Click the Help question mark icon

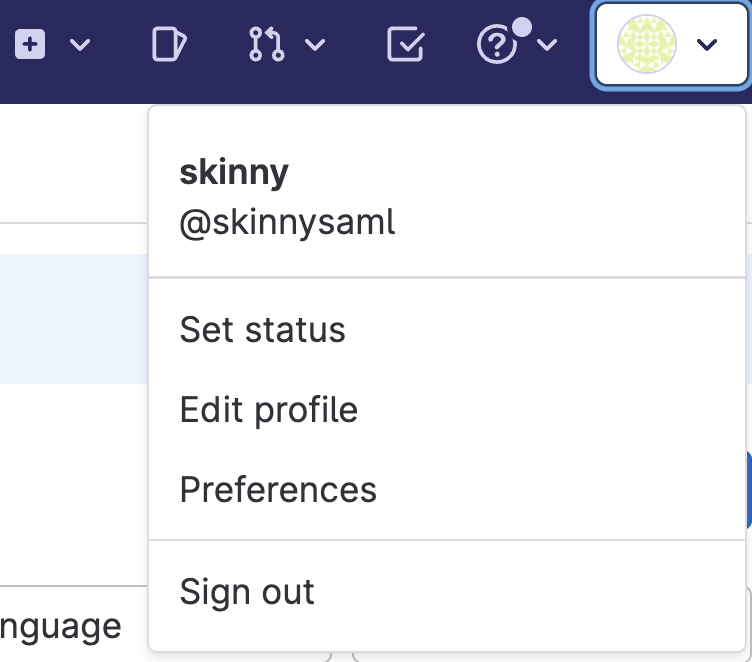pyautogui.click(x=497, y=46)
